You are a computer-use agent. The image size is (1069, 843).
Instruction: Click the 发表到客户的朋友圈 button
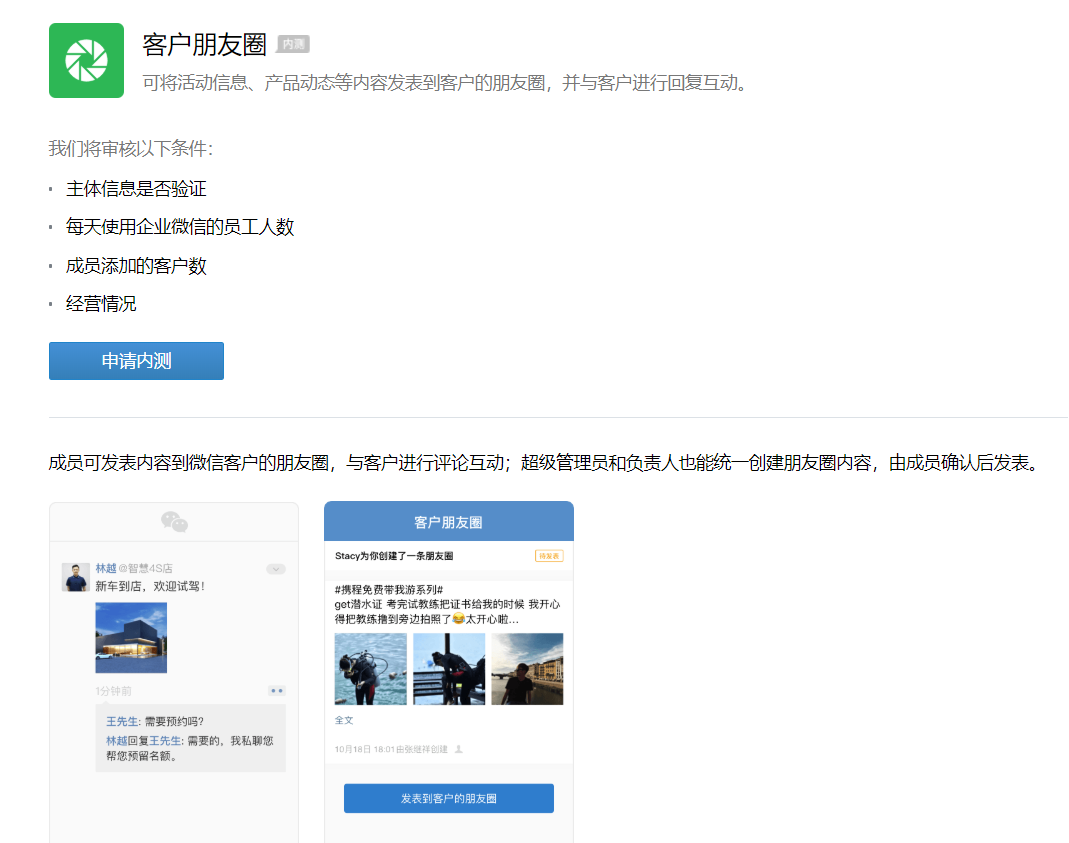449,798
